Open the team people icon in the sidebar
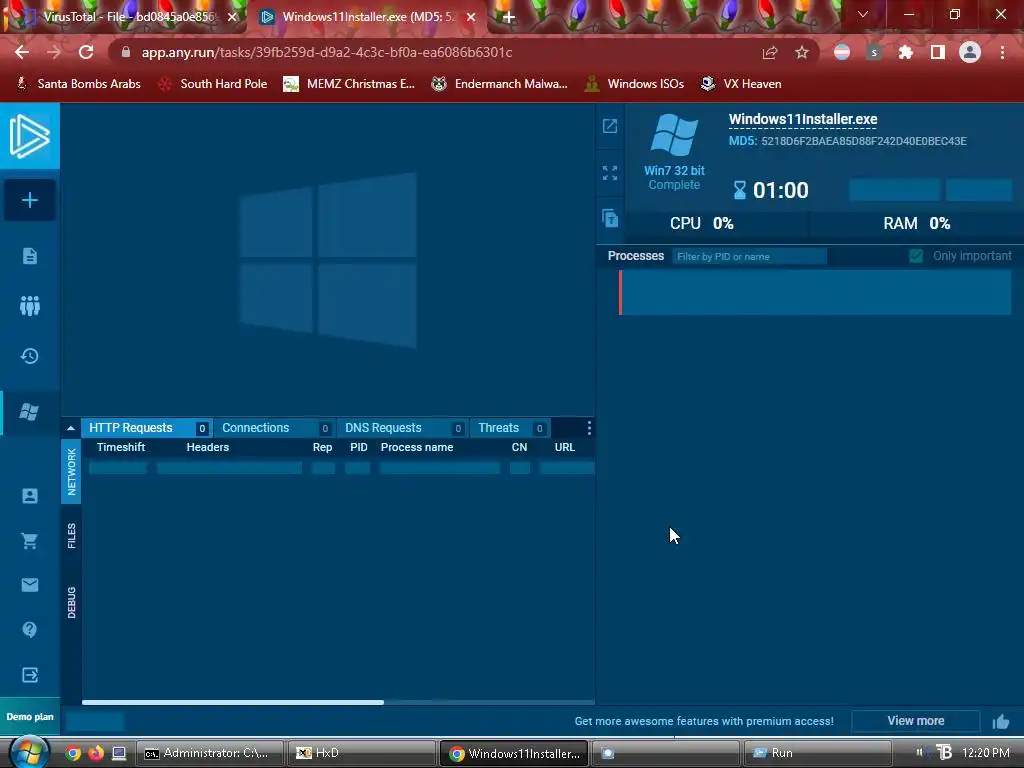Screen dimensions: 1024x768 [x=29, y=305]
